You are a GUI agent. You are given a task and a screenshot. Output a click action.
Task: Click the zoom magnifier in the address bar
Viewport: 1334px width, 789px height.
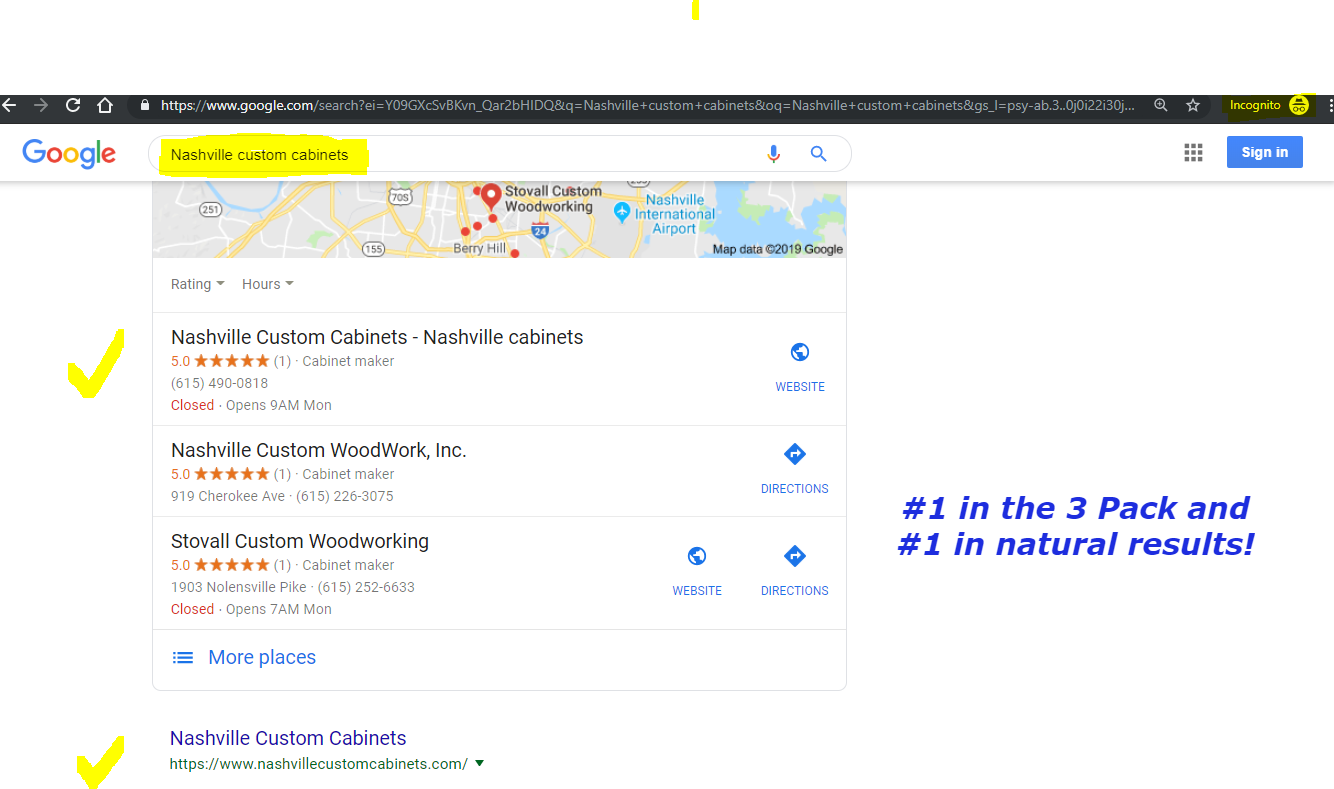click(x=1160, y=105)
